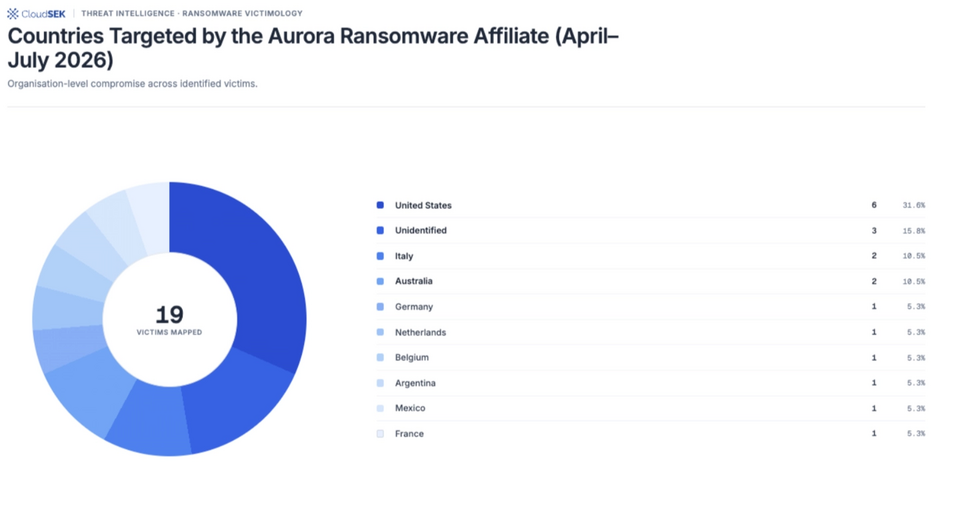Click the 'Argentina' legend label
This screenshot has height=513, width=960.
coord(415,383)
